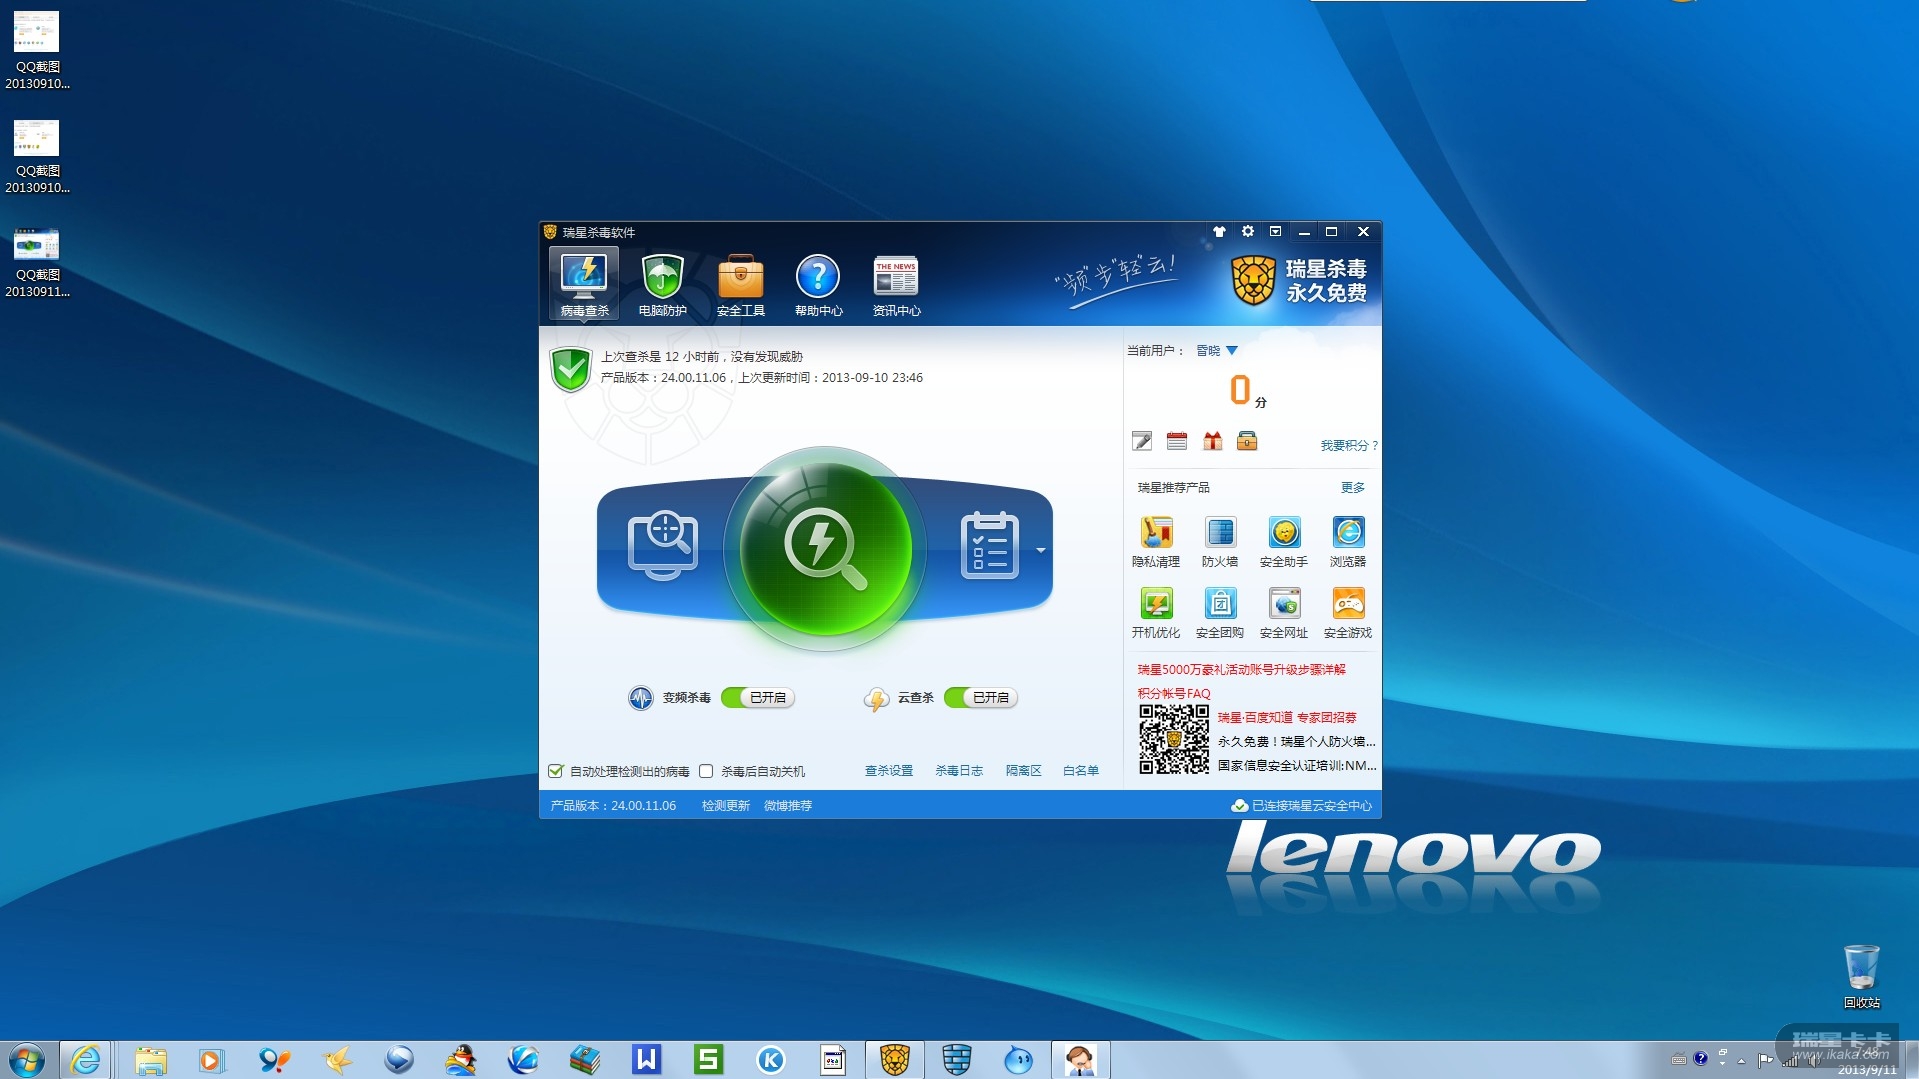The width and height of the screenshot is (1919, 1079).
Task: Open the 资讯中心 news tab
Action: [896, 284]
